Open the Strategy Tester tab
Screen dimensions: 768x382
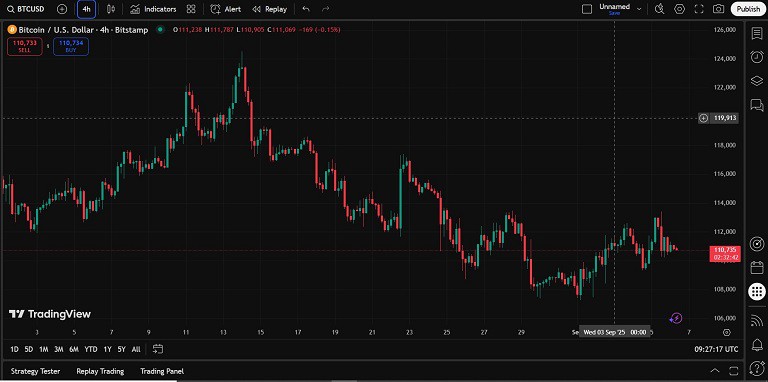(x=35, y=371)
